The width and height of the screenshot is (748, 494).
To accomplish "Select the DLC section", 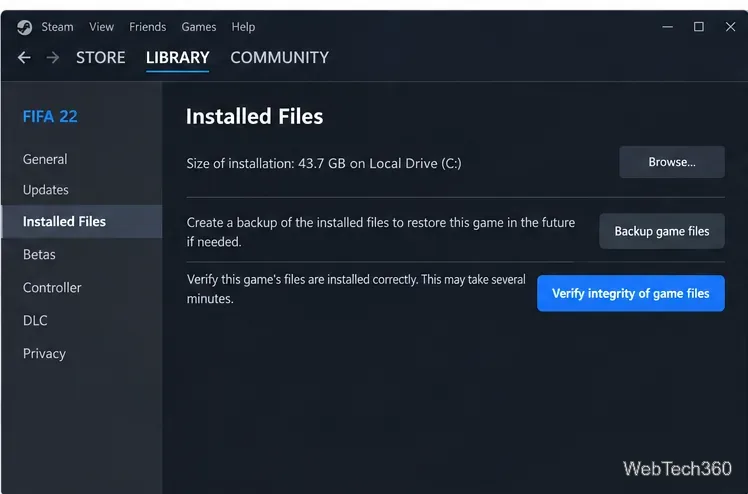I will tap(35, 320).
